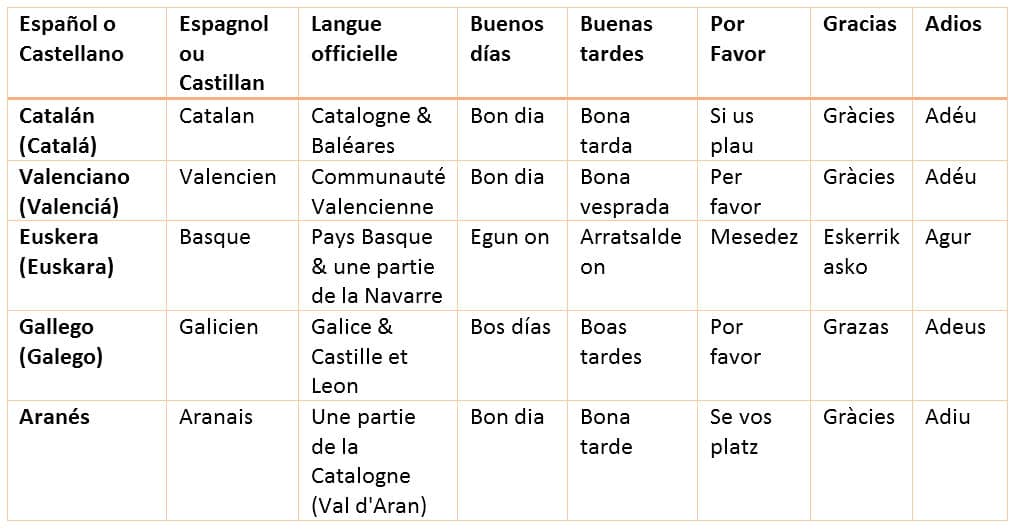Click the "Catalán (Catalá)" row label
The height and width of the screenshot is (530, 1017).
pos(58,130)
